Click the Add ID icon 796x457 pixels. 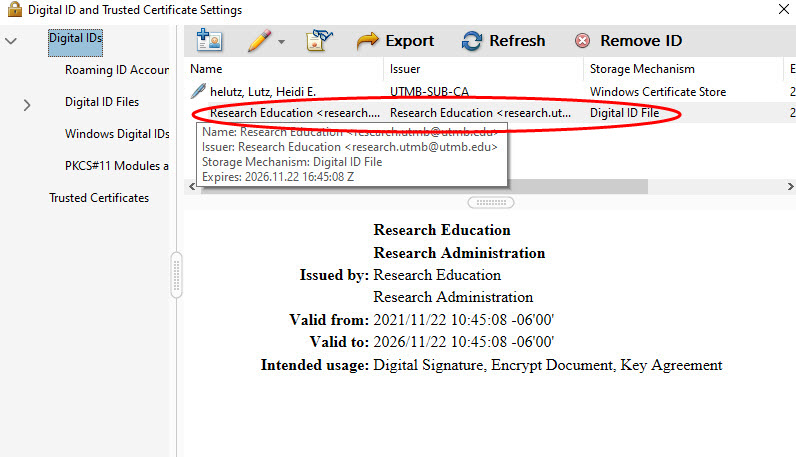(x=209, y=41)
